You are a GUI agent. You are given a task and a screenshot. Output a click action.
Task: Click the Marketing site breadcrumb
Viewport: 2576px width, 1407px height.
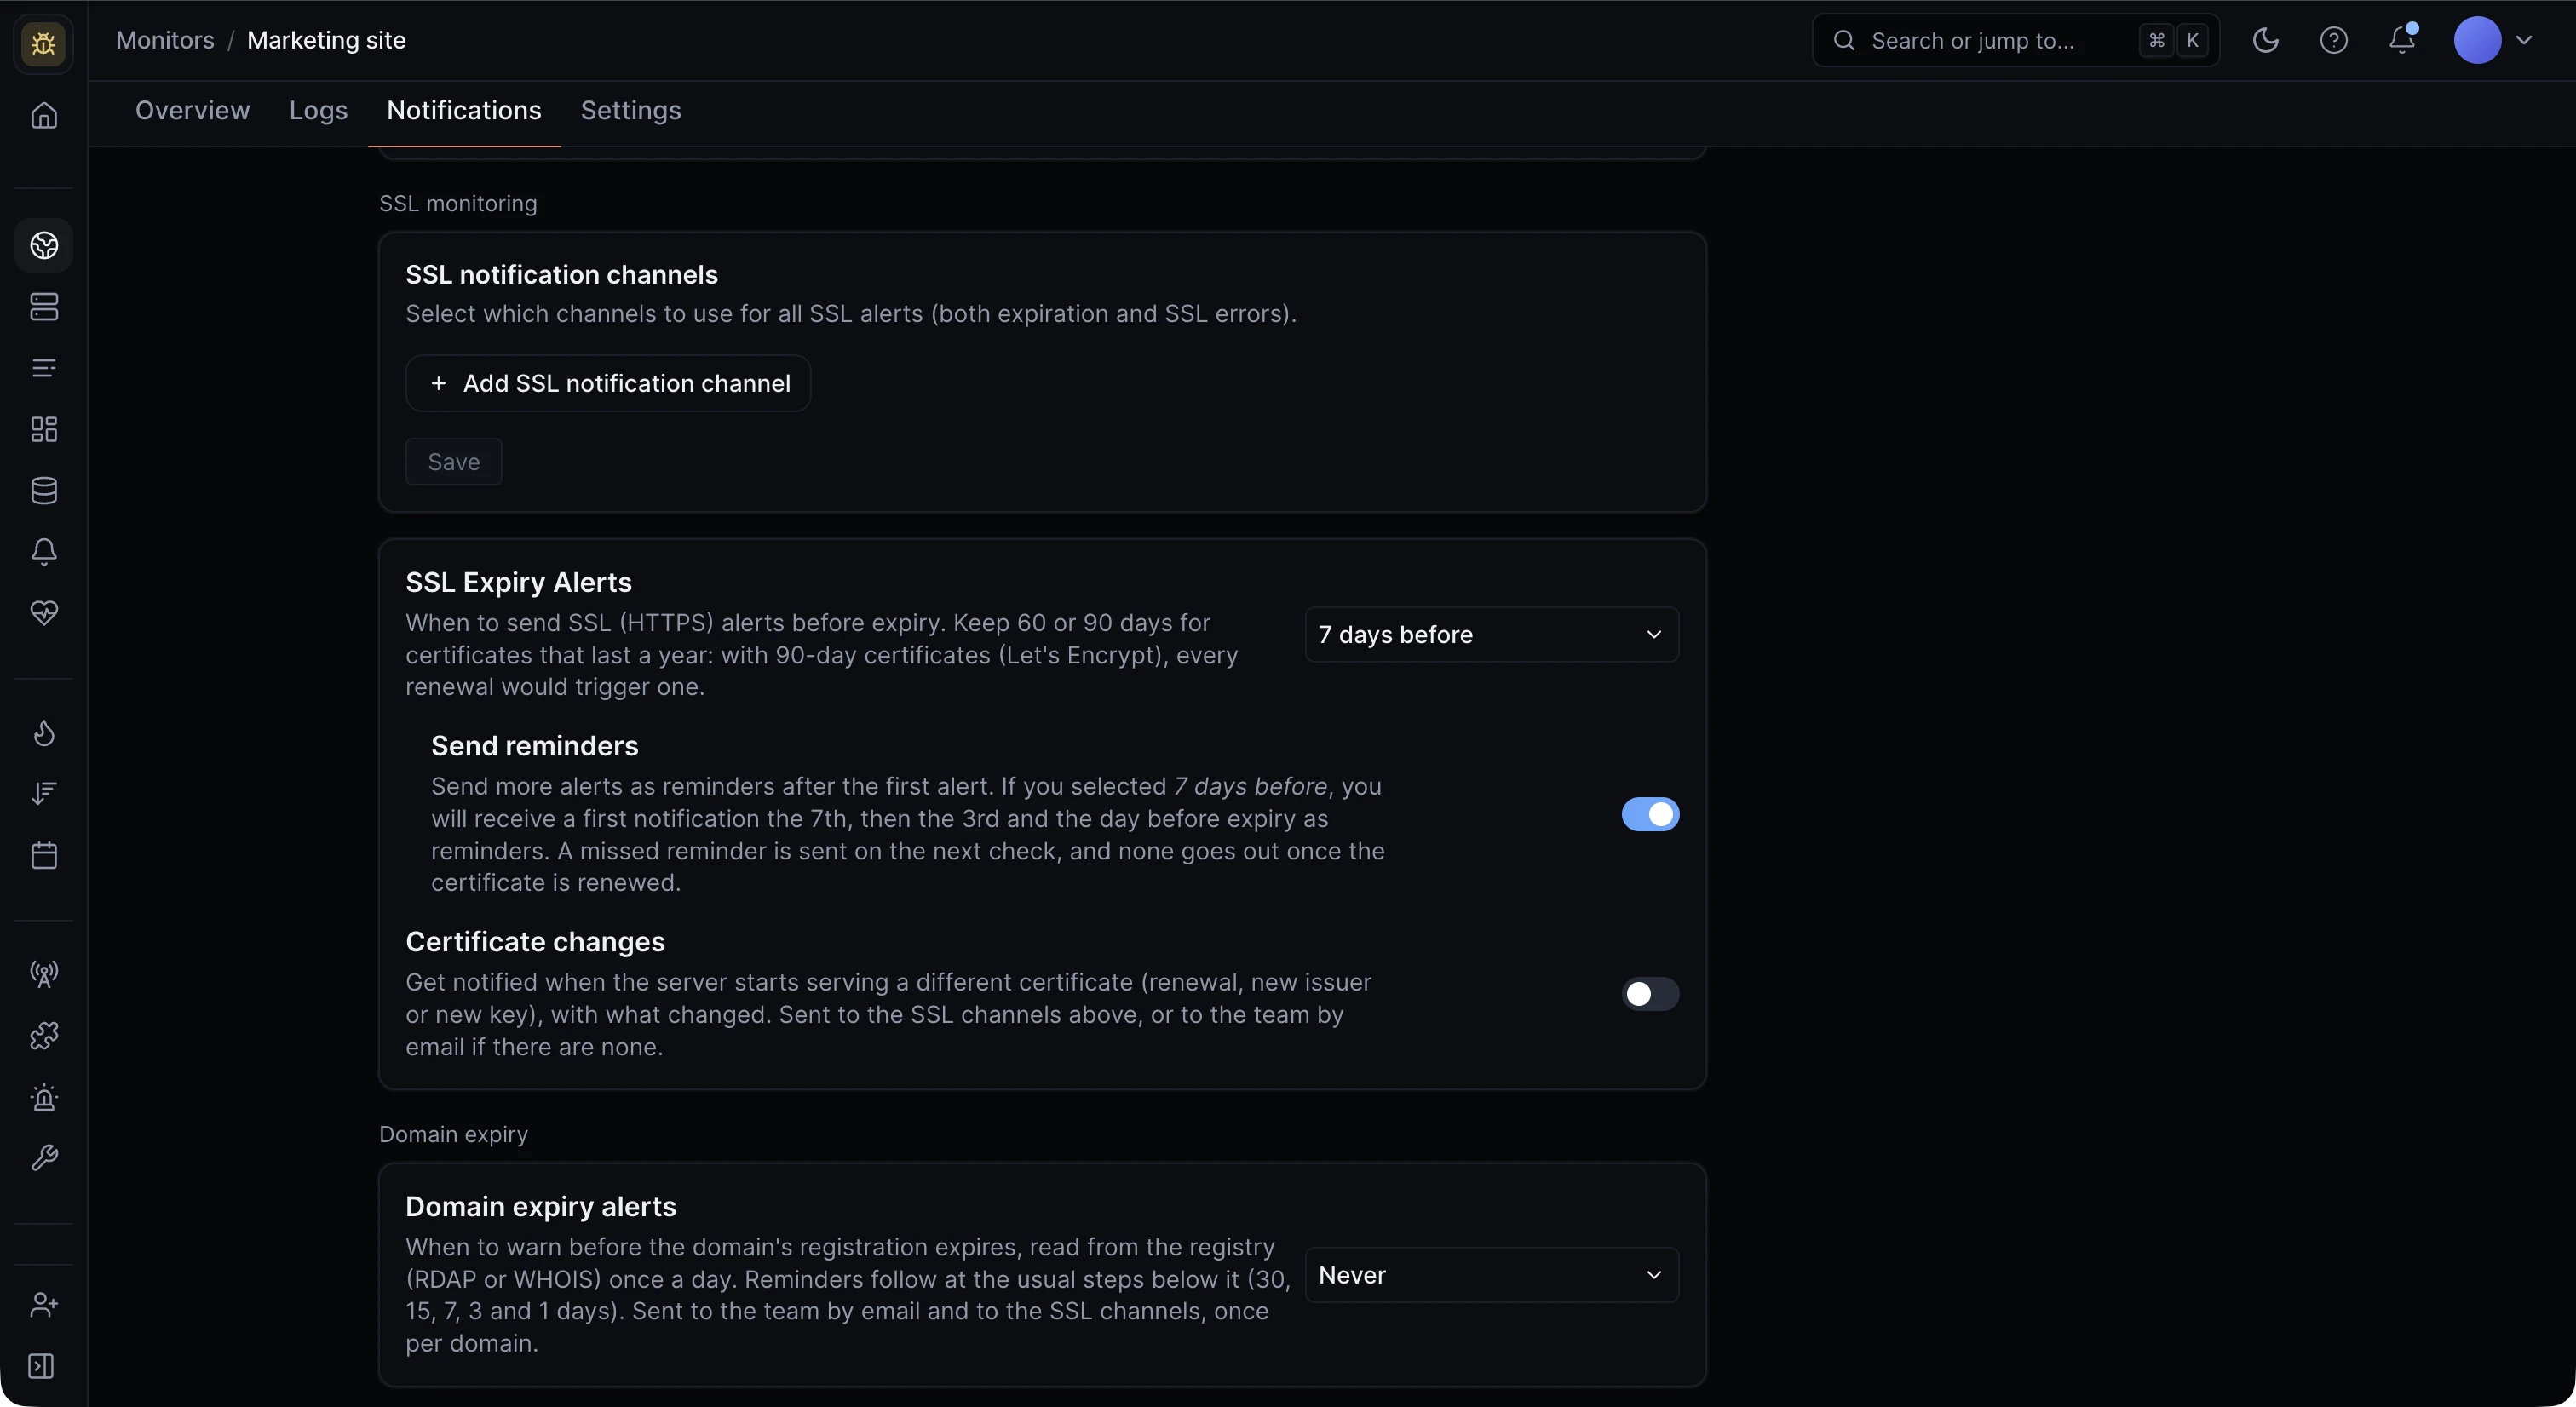click(326, 40)
